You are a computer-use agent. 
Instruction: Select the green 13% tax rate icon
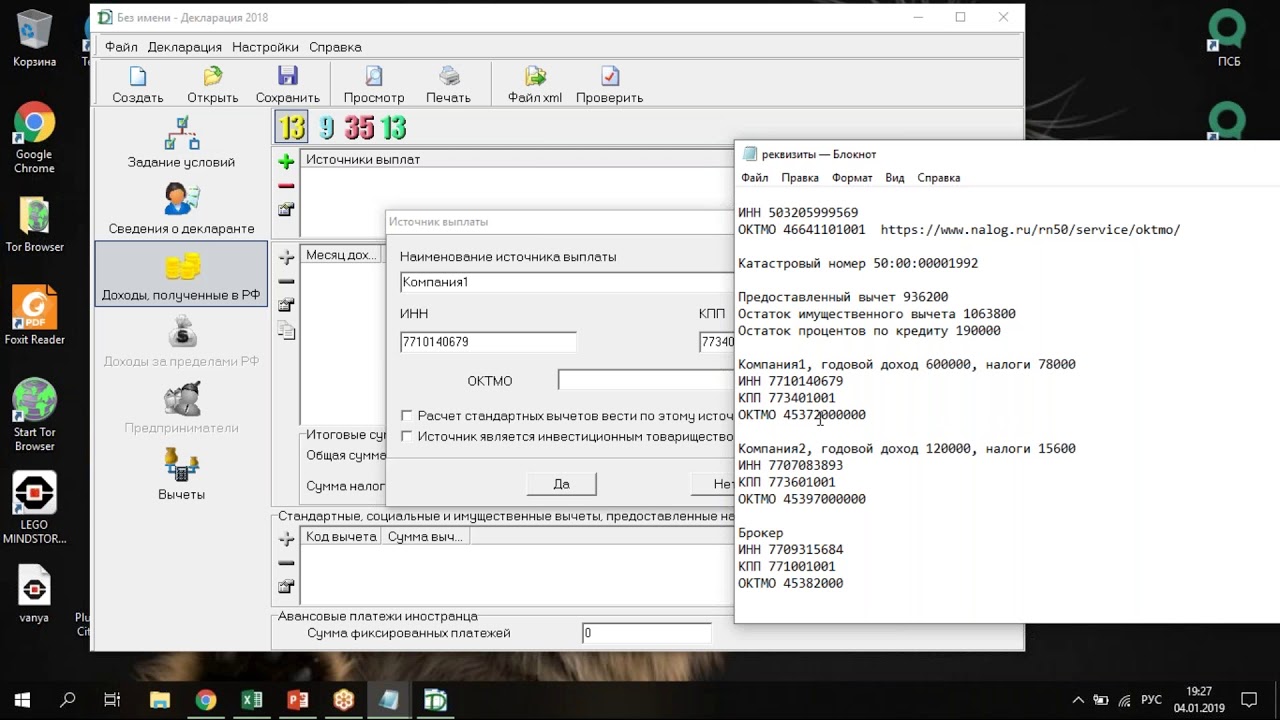393,128
